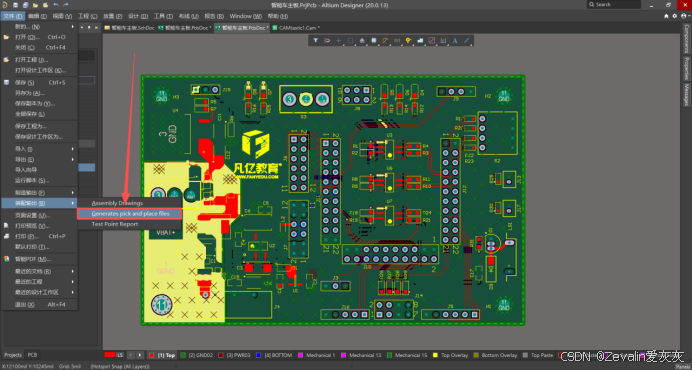Select the Bottom Overlay layer tab
This screenshot has height=371, width=692.
tap(495, 355)
